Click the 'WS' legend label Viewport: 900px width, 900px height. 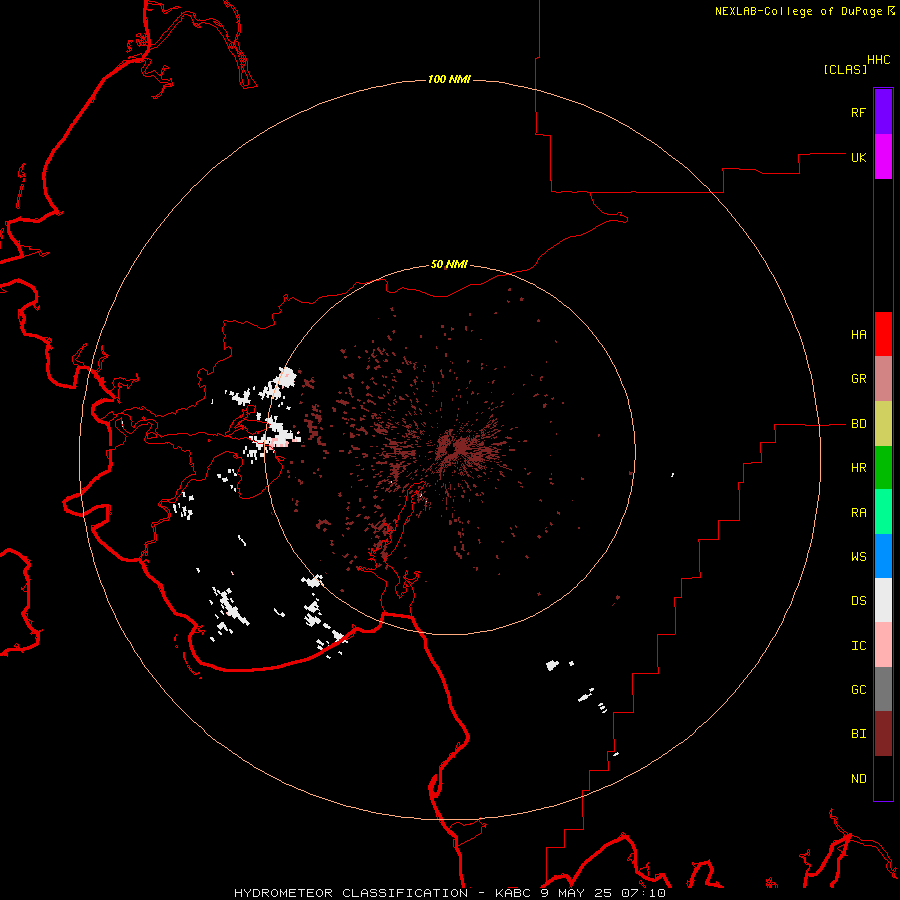point(859,556)
